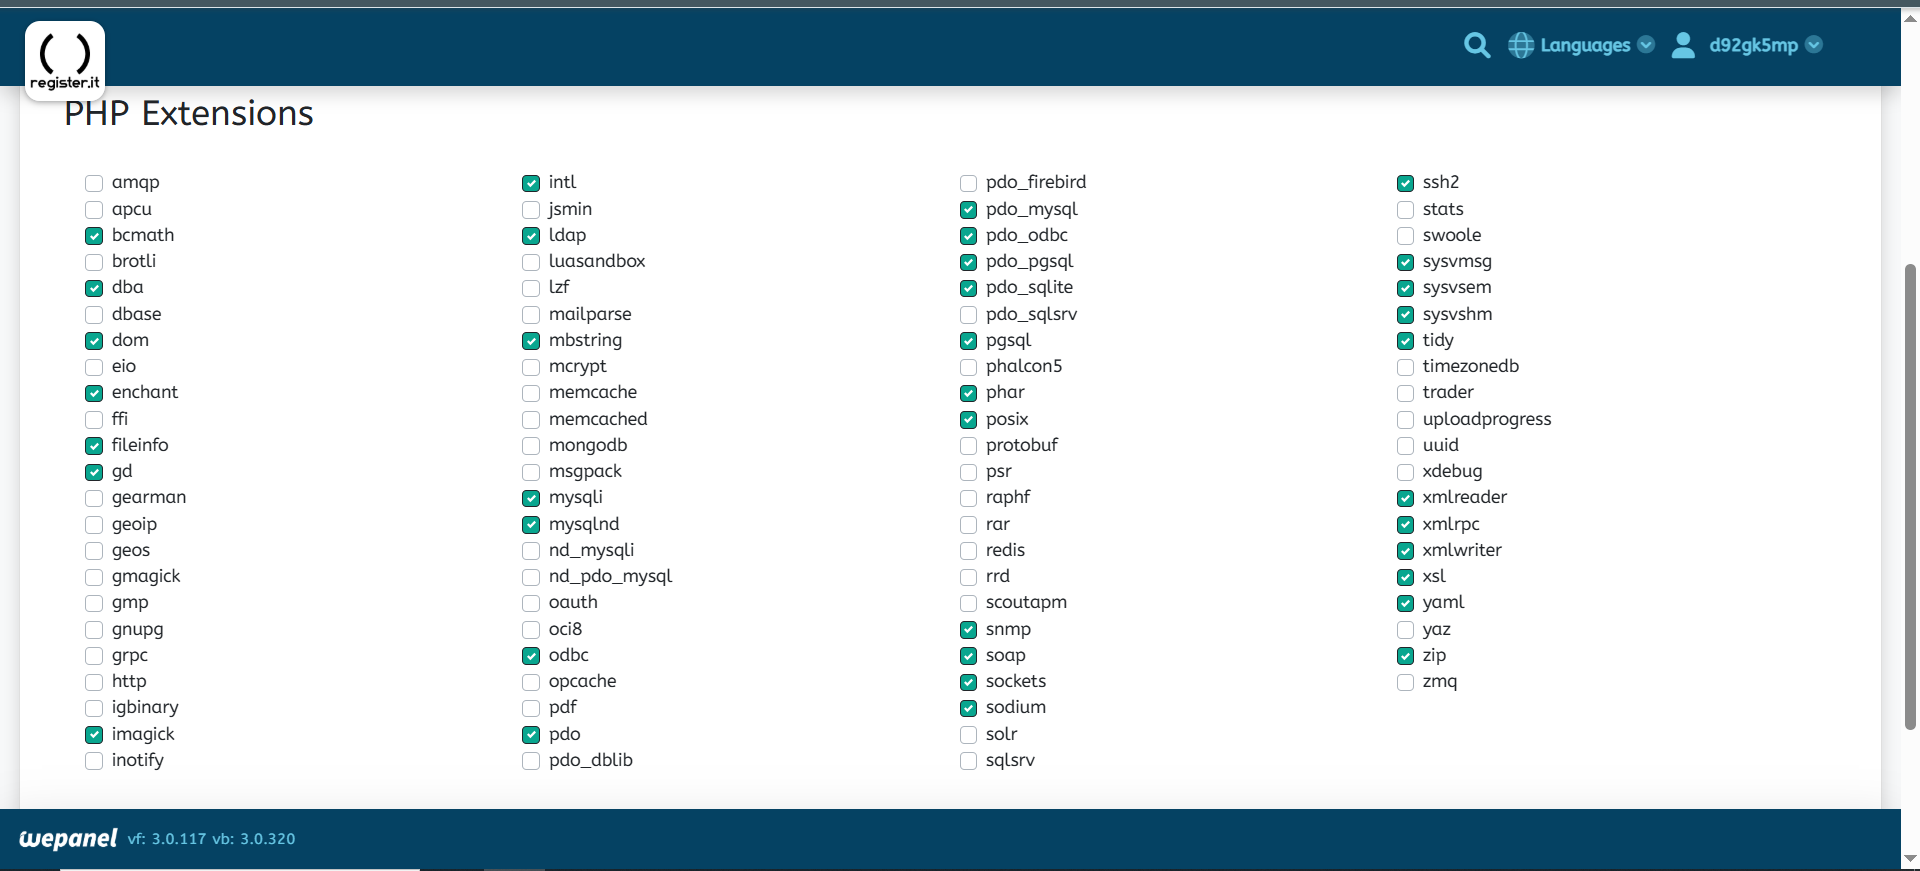
Task: Uncheck the pdo extension
Action: coord(531,735)
